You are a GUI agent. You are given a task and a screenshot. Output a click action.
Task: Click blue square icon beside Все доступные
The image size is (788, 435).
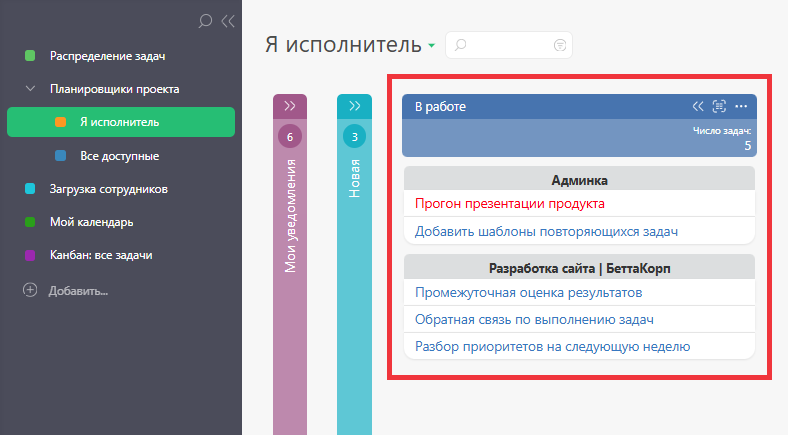pyautogui.click(x=60, y=156)
